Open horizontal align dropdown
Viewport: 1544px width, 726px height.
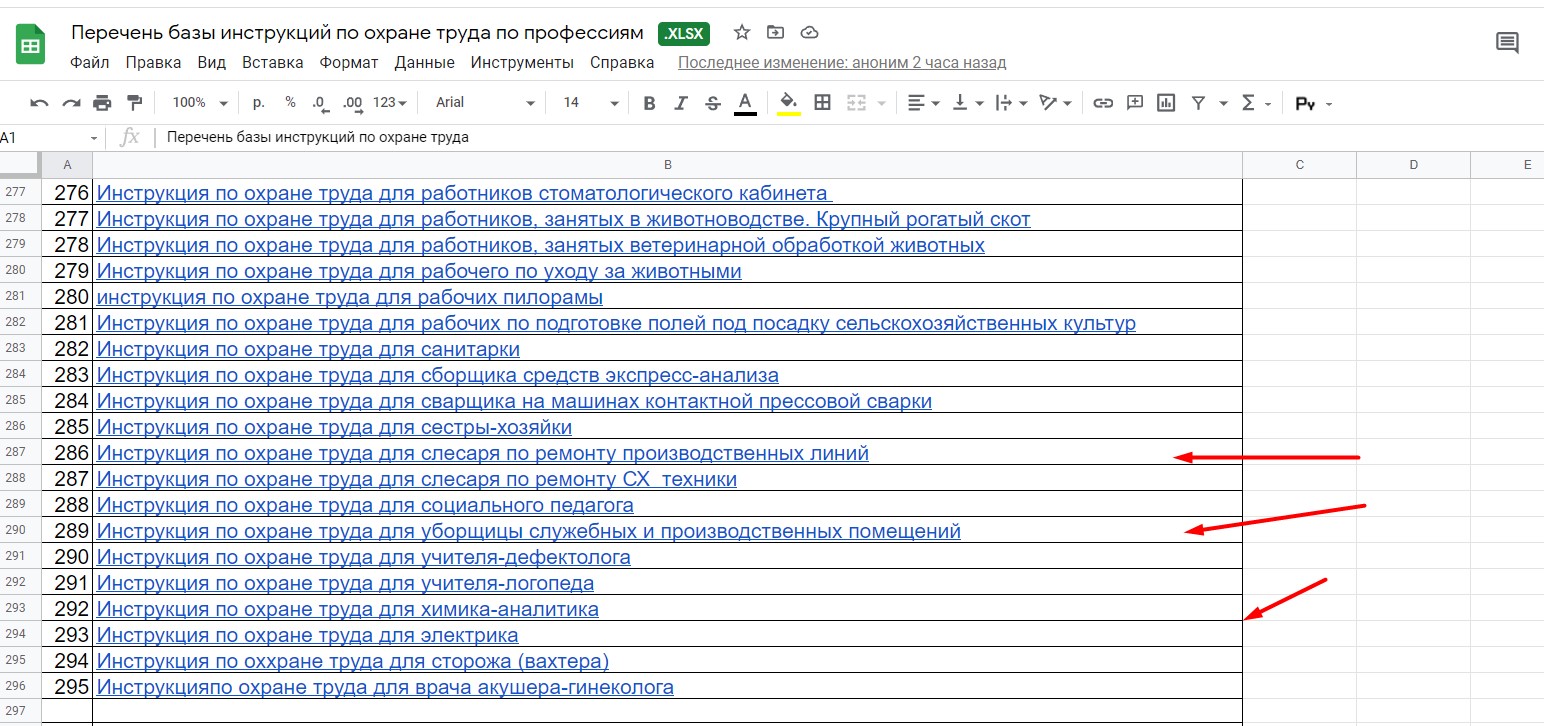[x=923, y=103]
